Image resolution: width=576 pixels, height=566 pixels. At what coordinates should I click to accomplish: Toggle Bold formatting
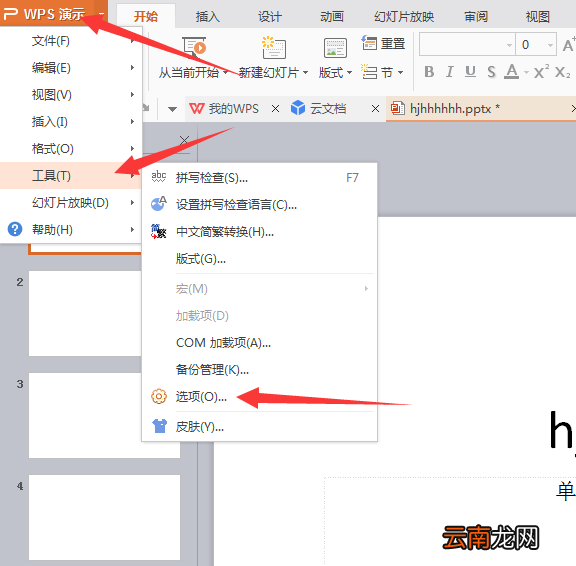click(x=429, y=72)
